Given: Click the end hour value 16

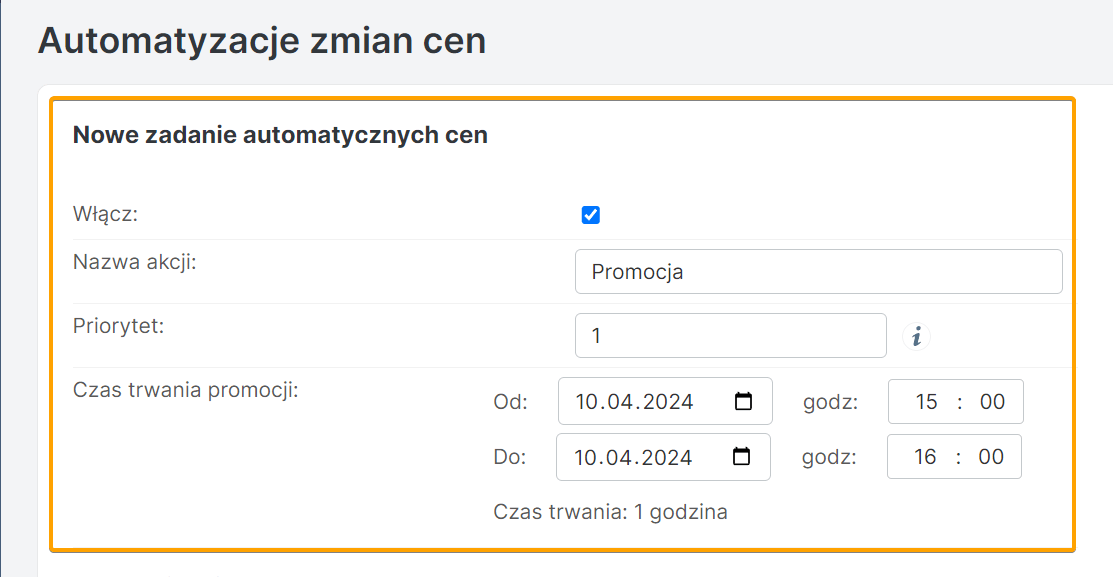Looking at the screenshot, I should [926, 457].
